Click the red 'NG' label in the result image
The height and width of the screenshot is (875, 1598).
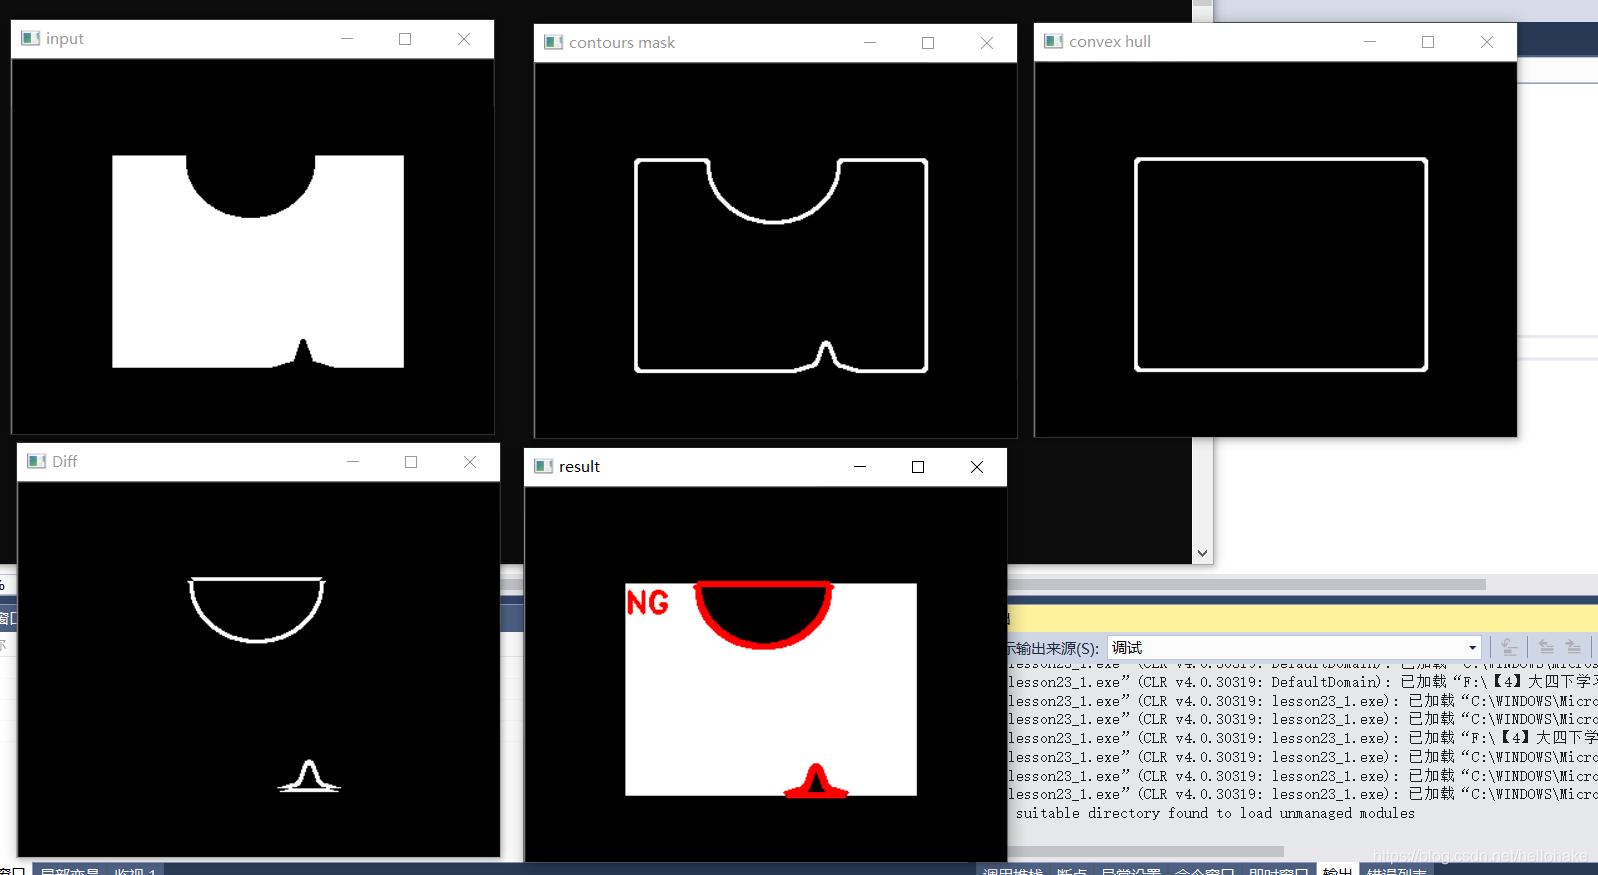tap(647, 602)
